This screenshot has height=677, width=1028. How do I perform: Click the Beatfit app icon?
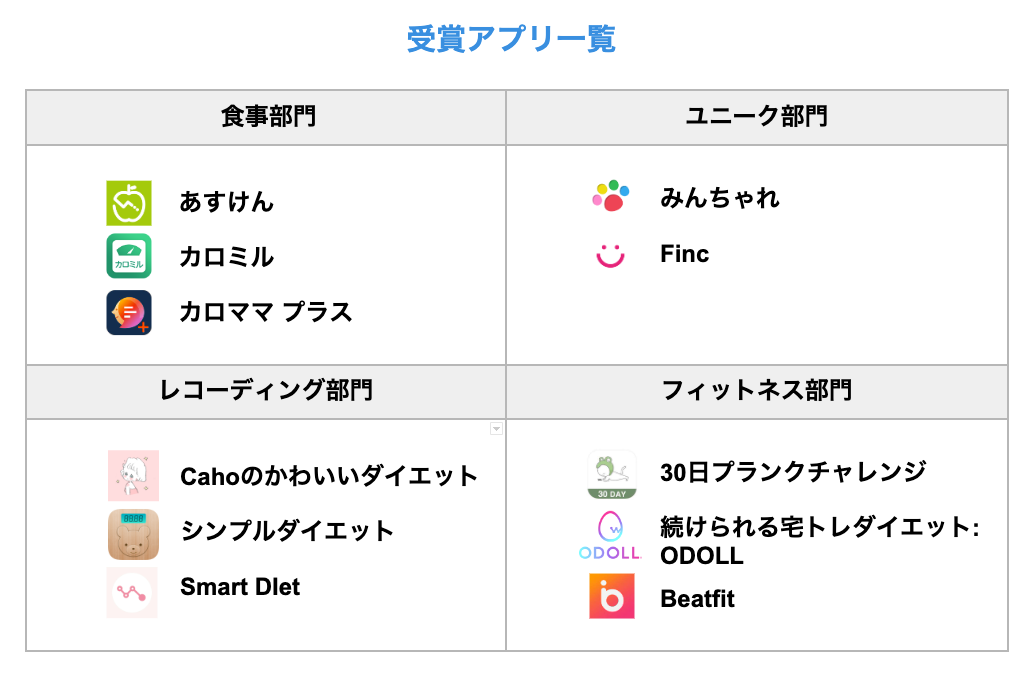pos(611,596)
